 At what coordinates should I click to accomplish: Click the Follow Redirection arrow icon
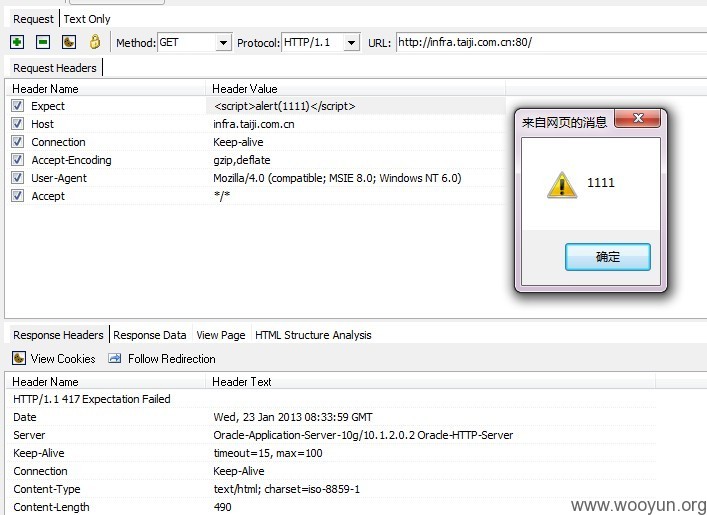[115, 358]
